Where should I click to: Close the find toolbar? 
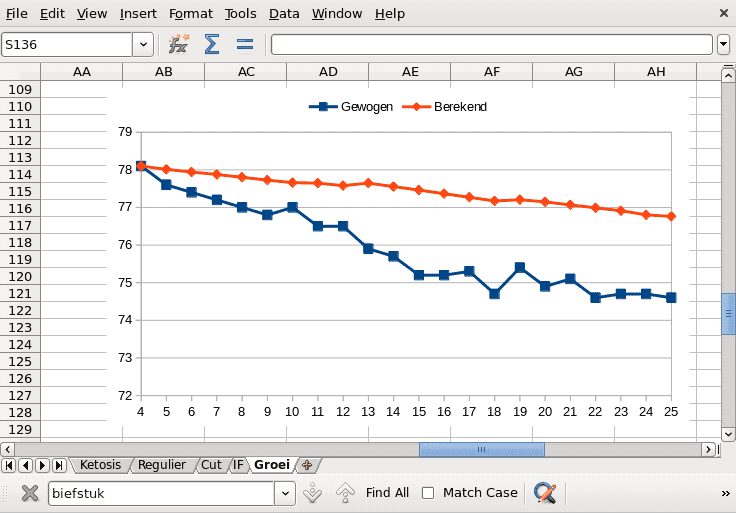click(30, 493)
